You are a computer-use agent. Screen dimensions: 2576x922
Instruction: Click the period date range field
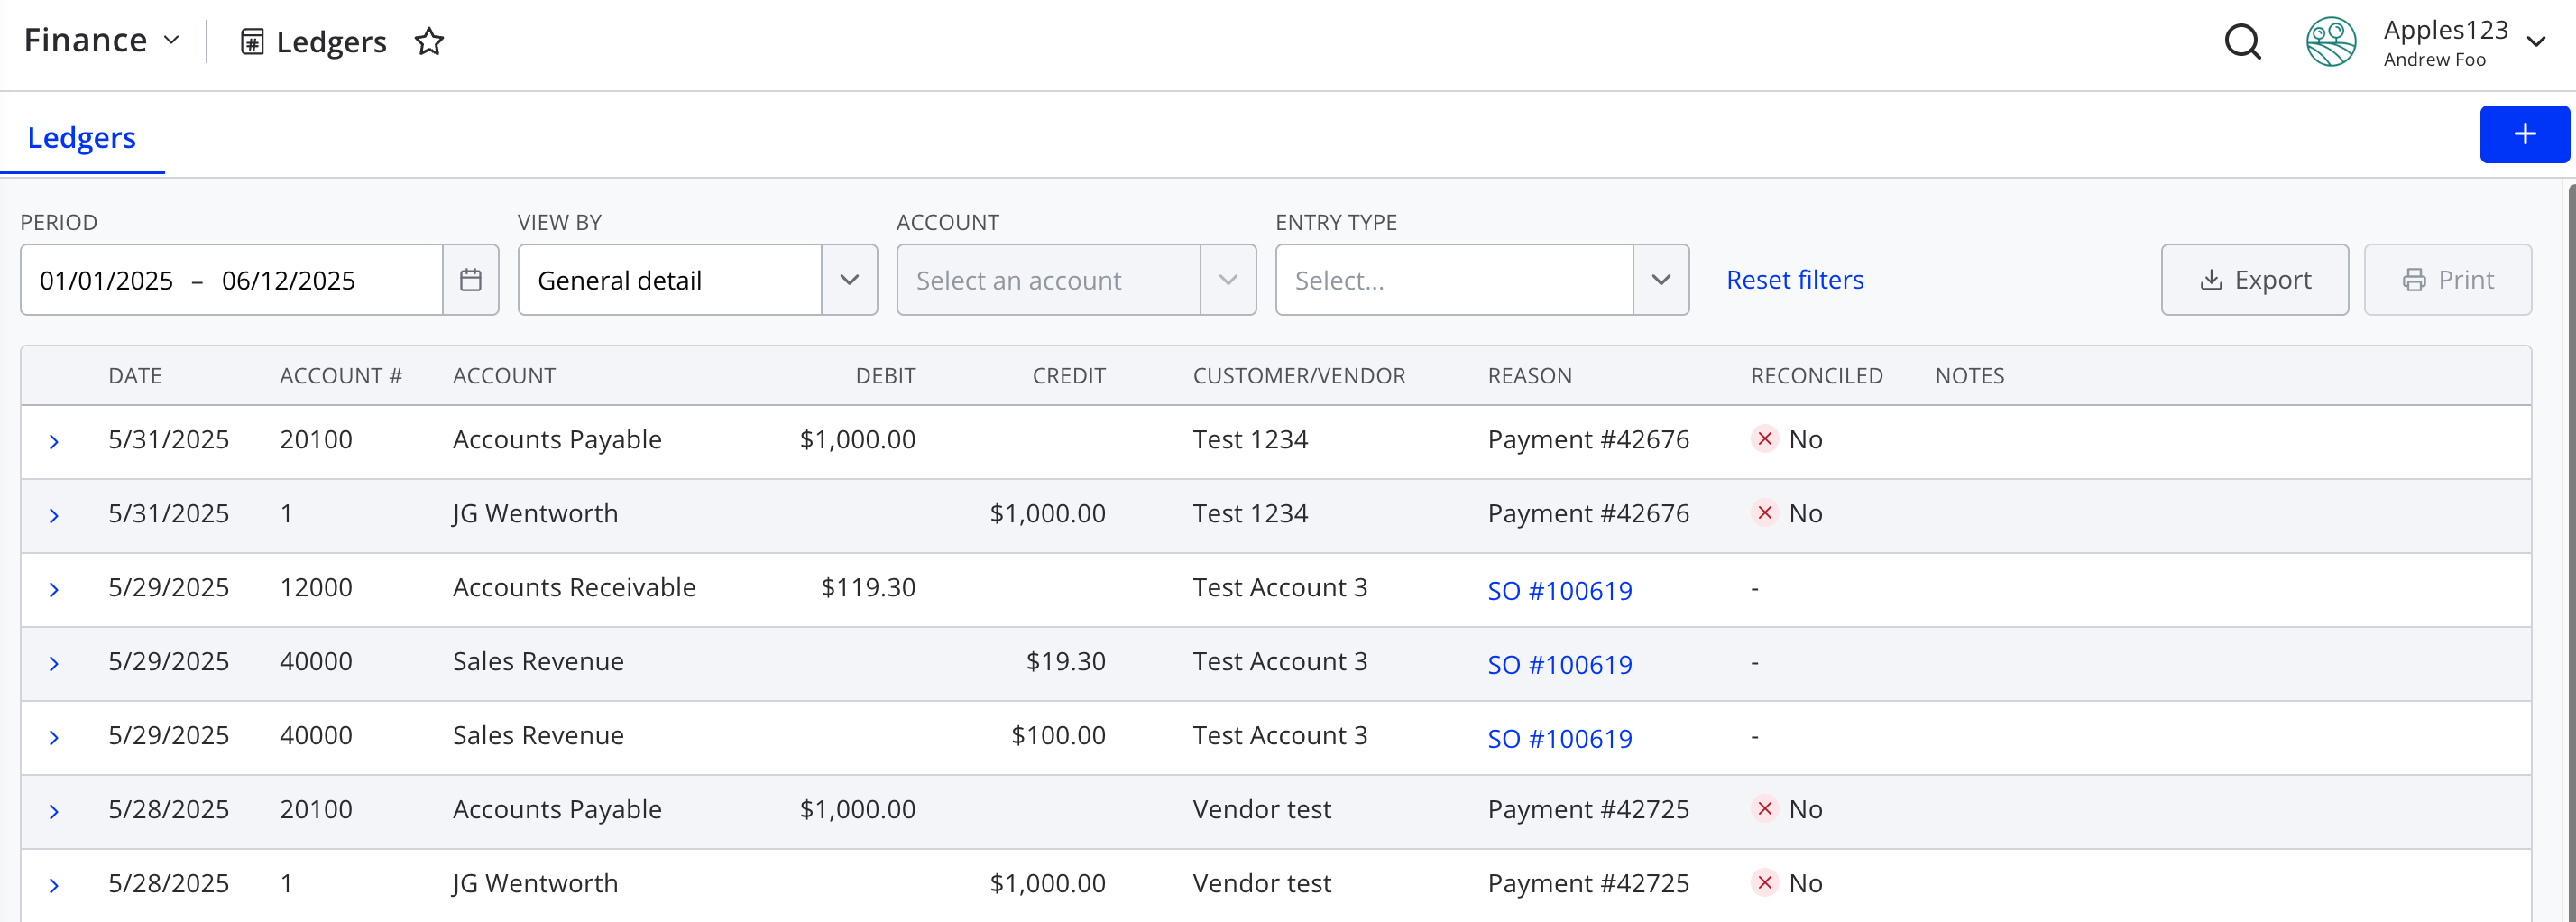point(231,280)
